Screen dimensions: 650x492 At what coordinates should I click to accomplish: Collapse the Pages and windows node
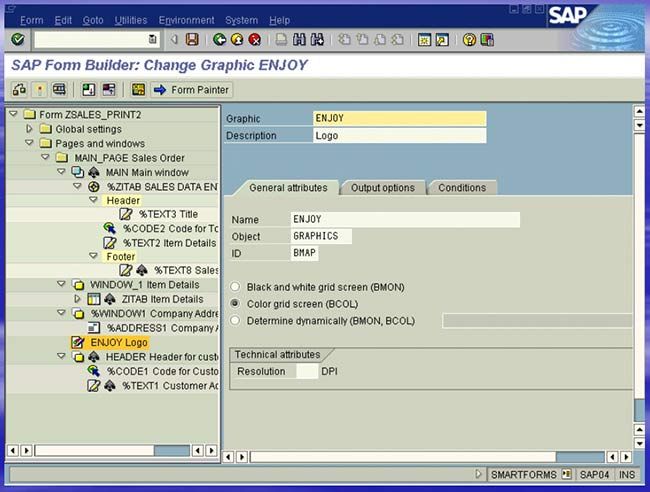pyautogui.click(x=29, y=143)
